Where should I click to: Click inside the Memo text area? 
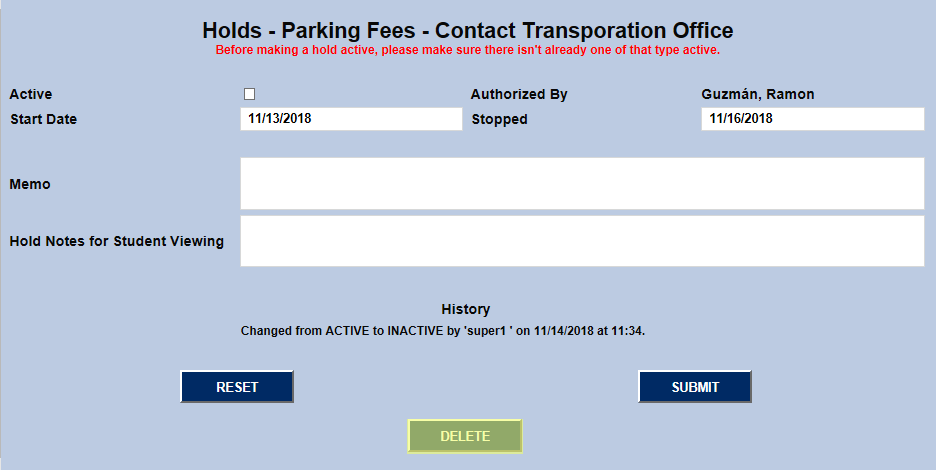[582, 183]
